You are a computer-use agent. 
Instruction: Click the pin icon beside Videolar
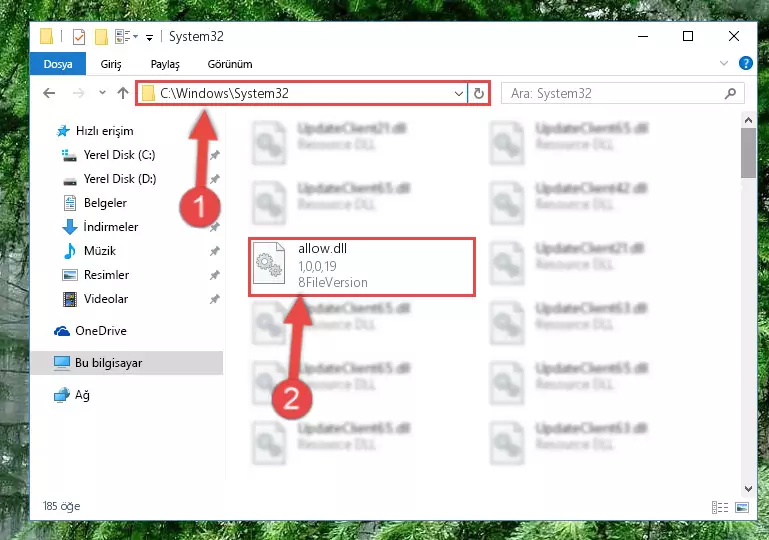(214, 299)
